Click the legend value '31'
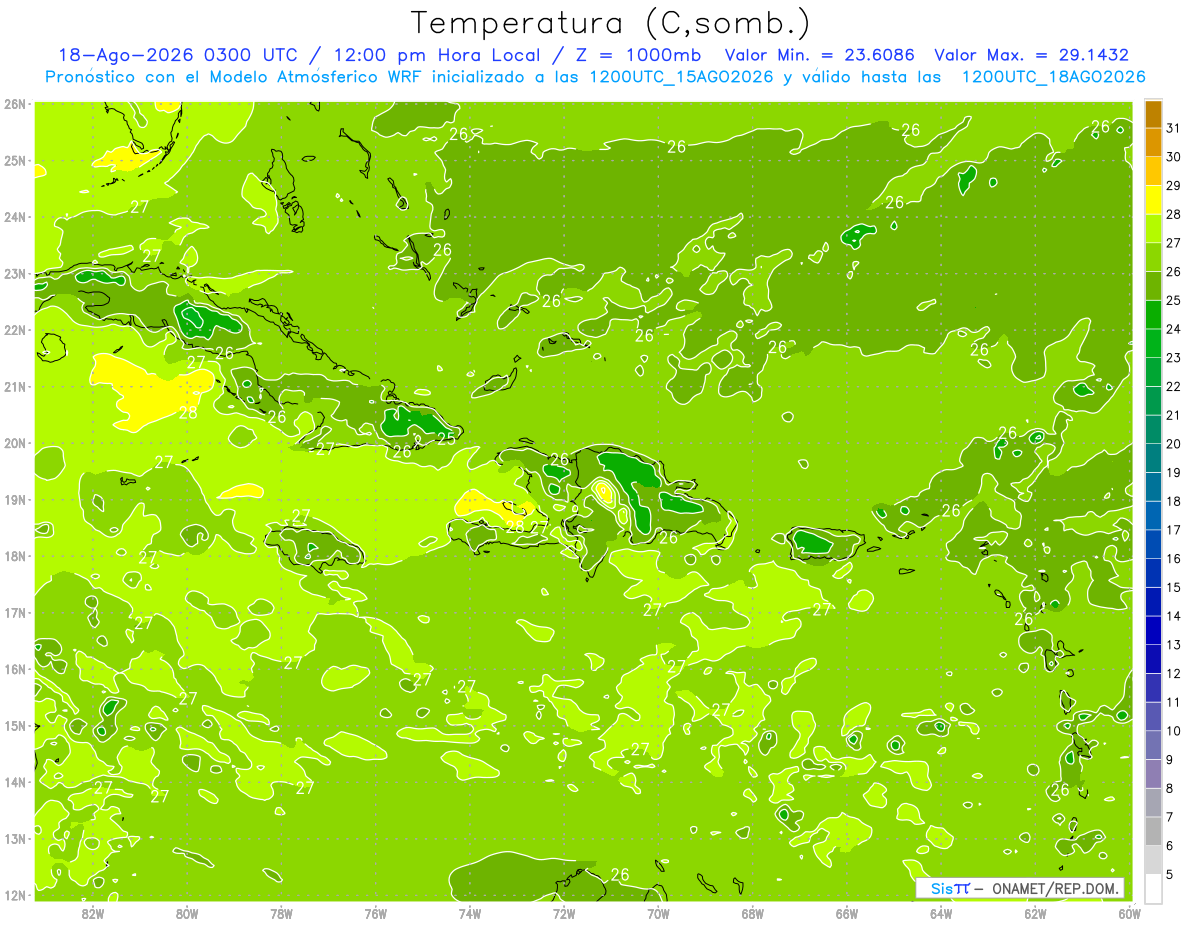1200x927 pixels. (x=1173, y=128)
